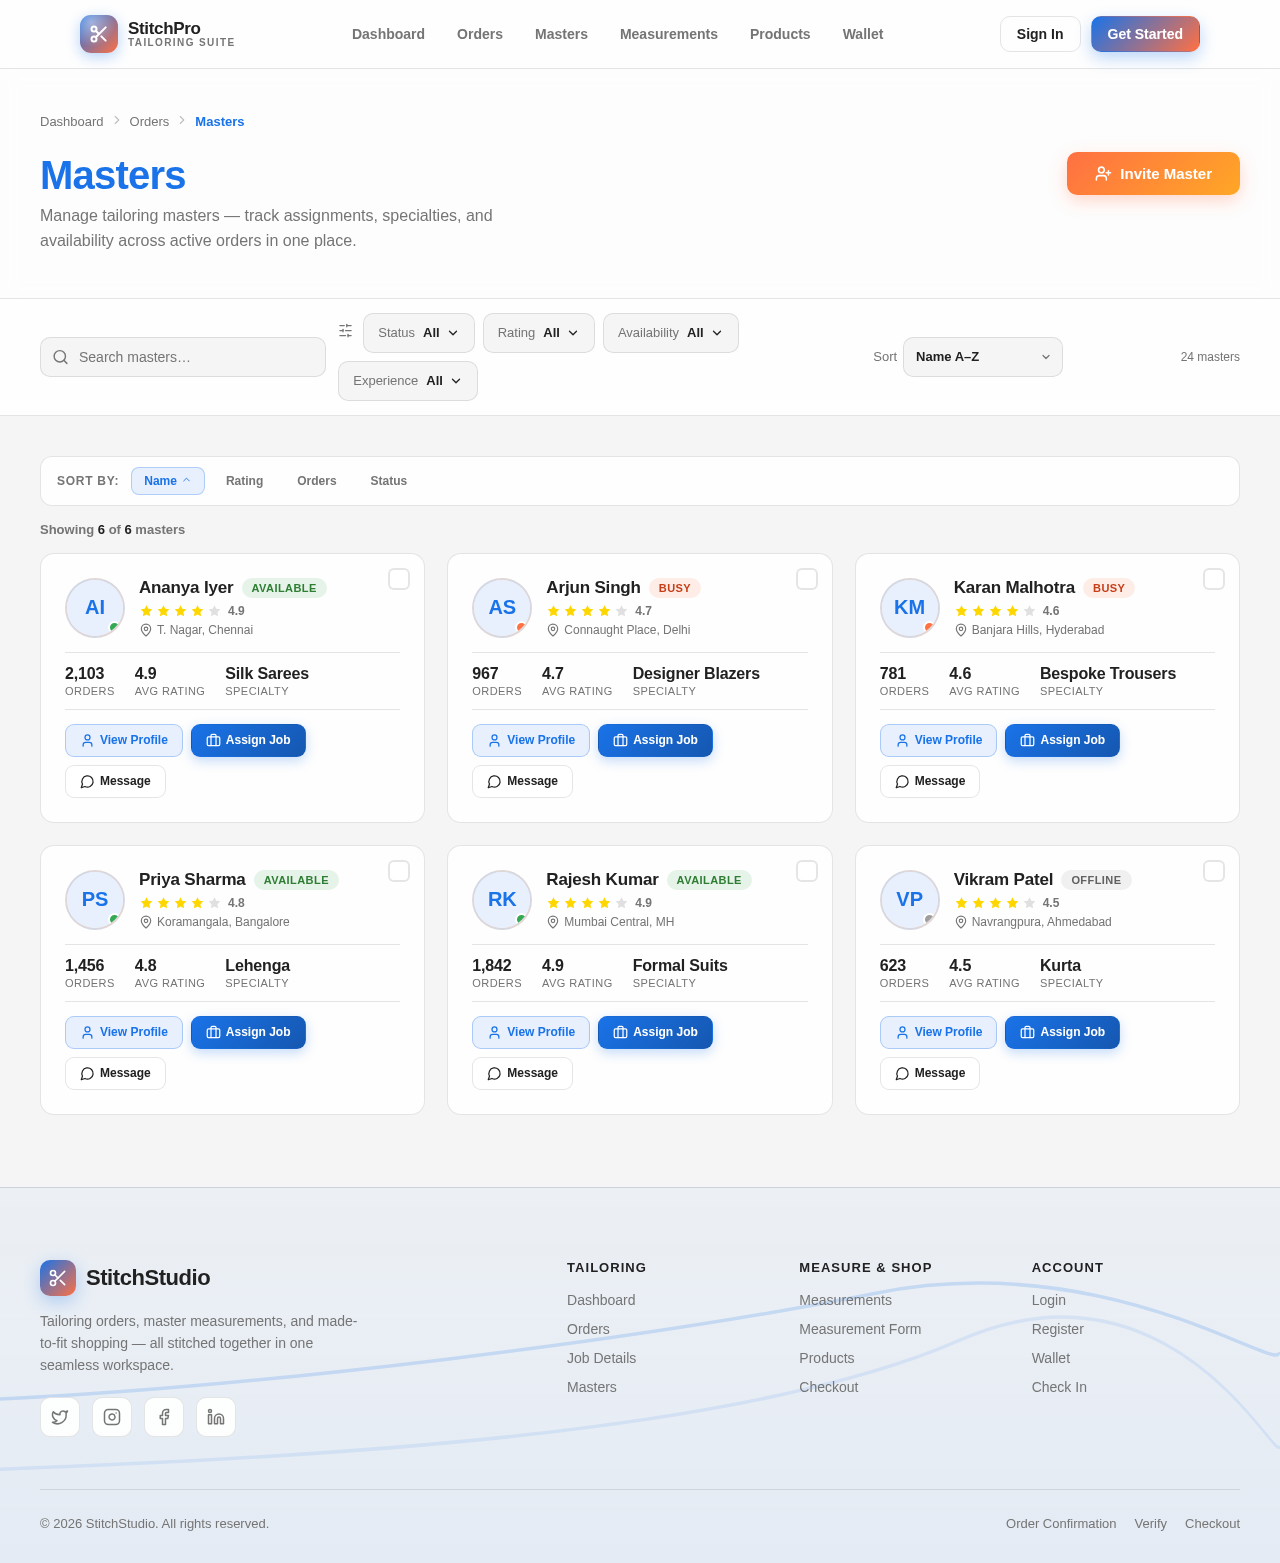This screenshot has width=1280, height=1563.
Task: Select Priya Sharma's card checkbox
Action: [399, 871]
